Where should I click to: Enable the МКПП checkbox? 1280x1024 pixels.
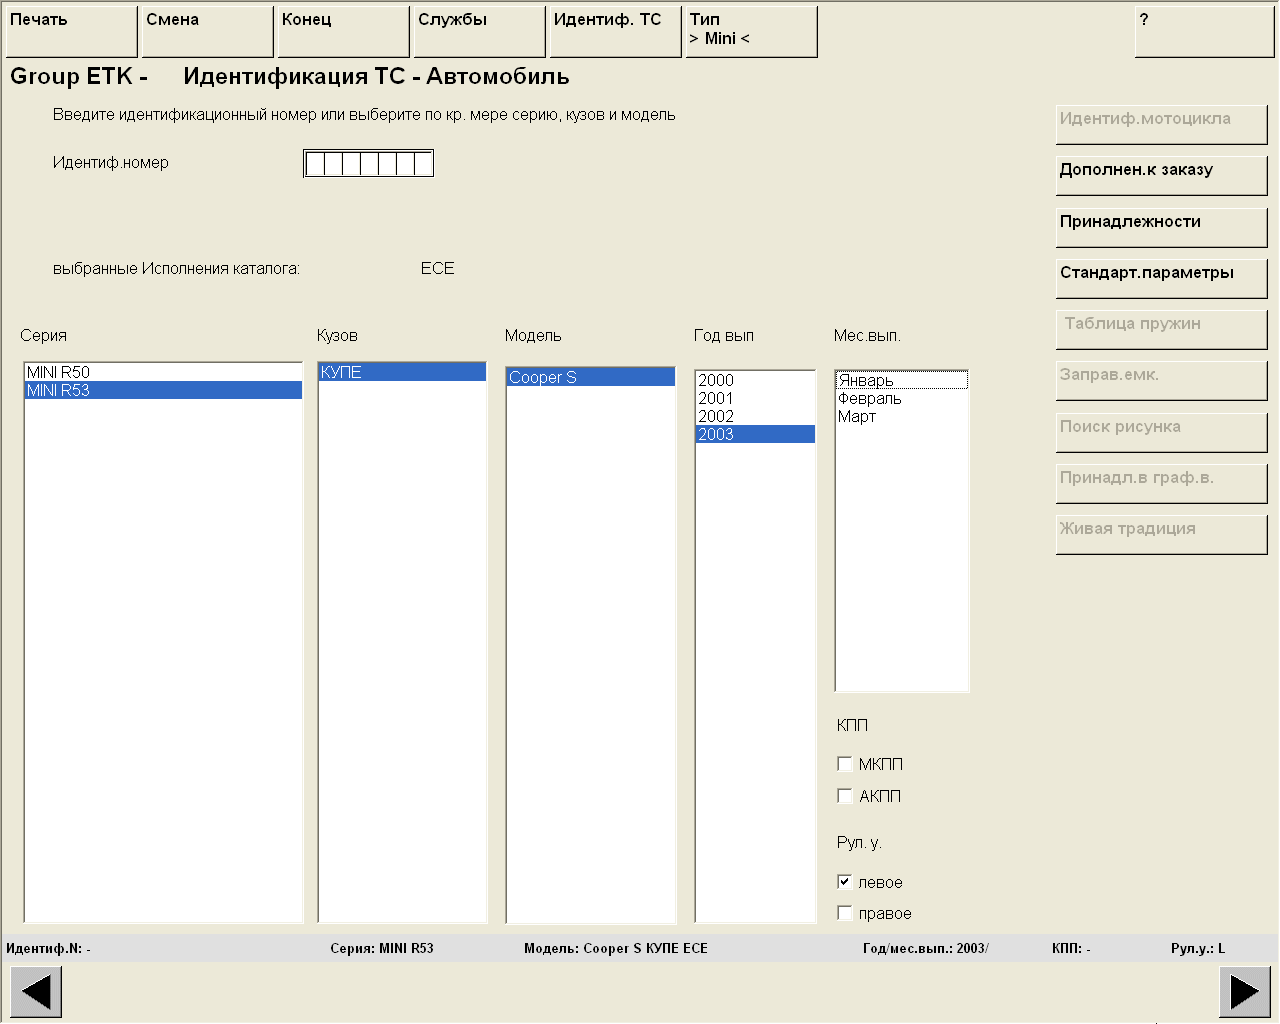point(845,764)
